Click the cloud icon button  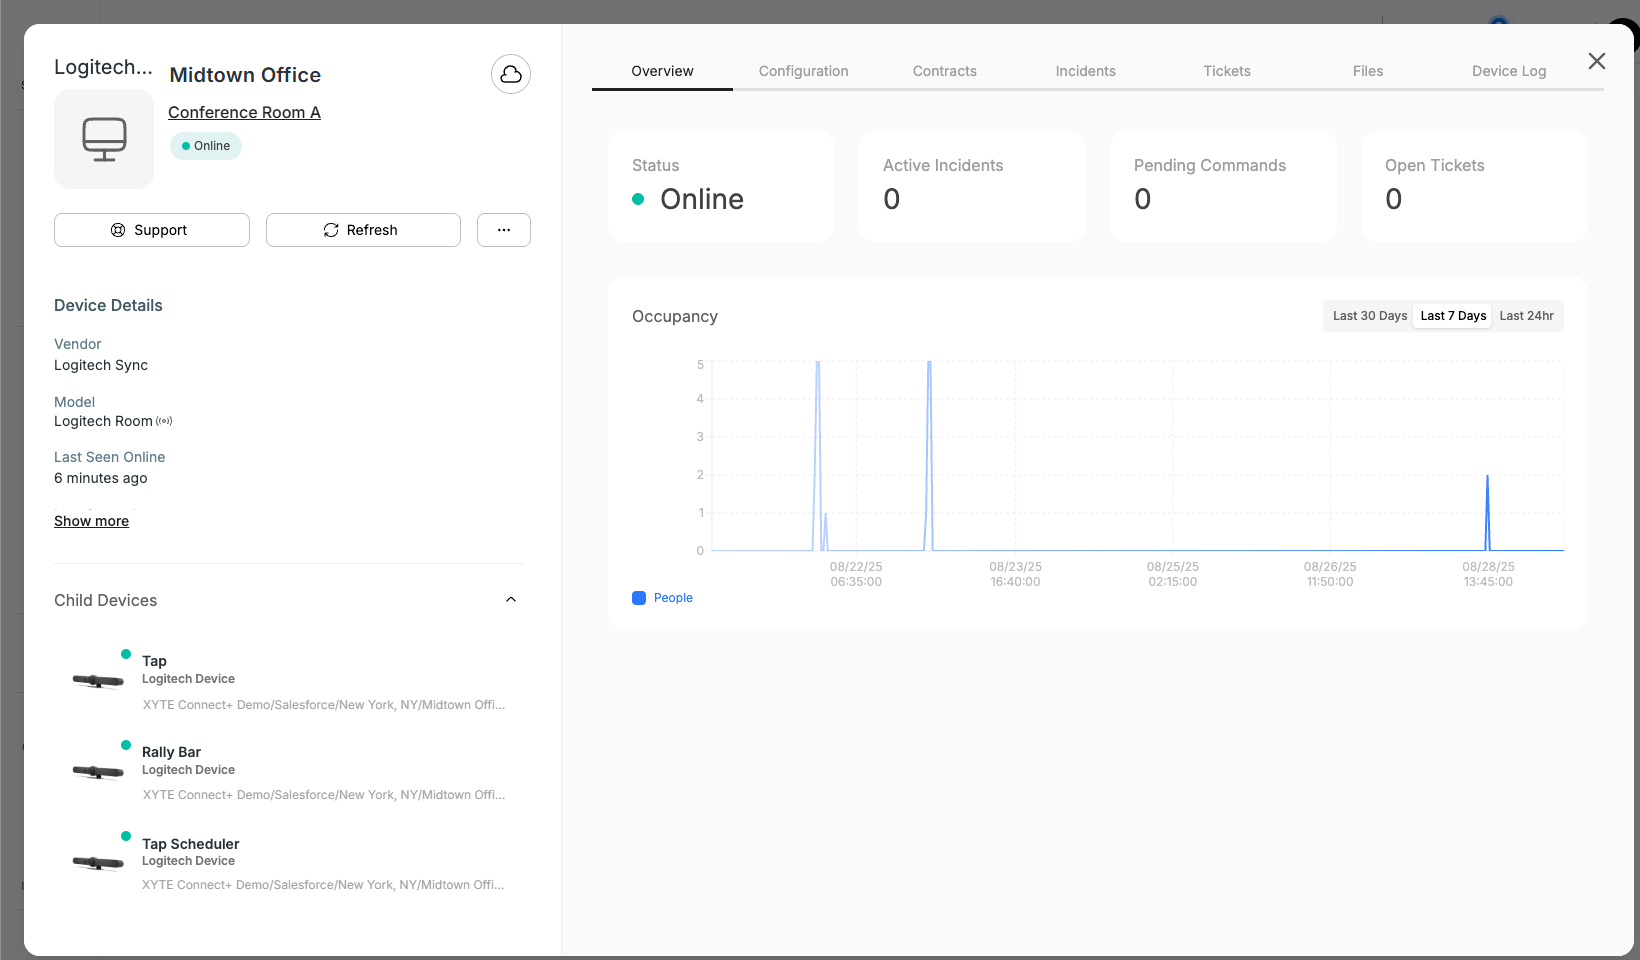(x=510, y=74)
